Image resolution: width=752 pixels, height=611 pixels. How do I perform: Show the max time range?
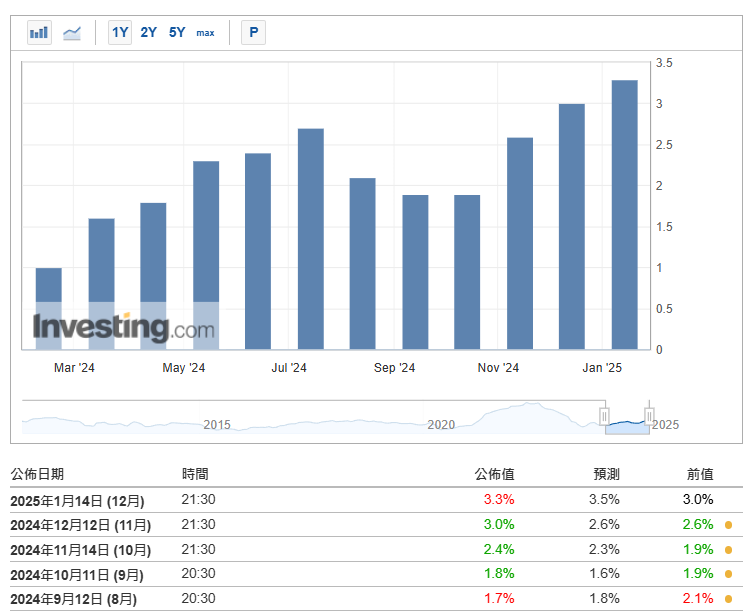coord(205,33)
